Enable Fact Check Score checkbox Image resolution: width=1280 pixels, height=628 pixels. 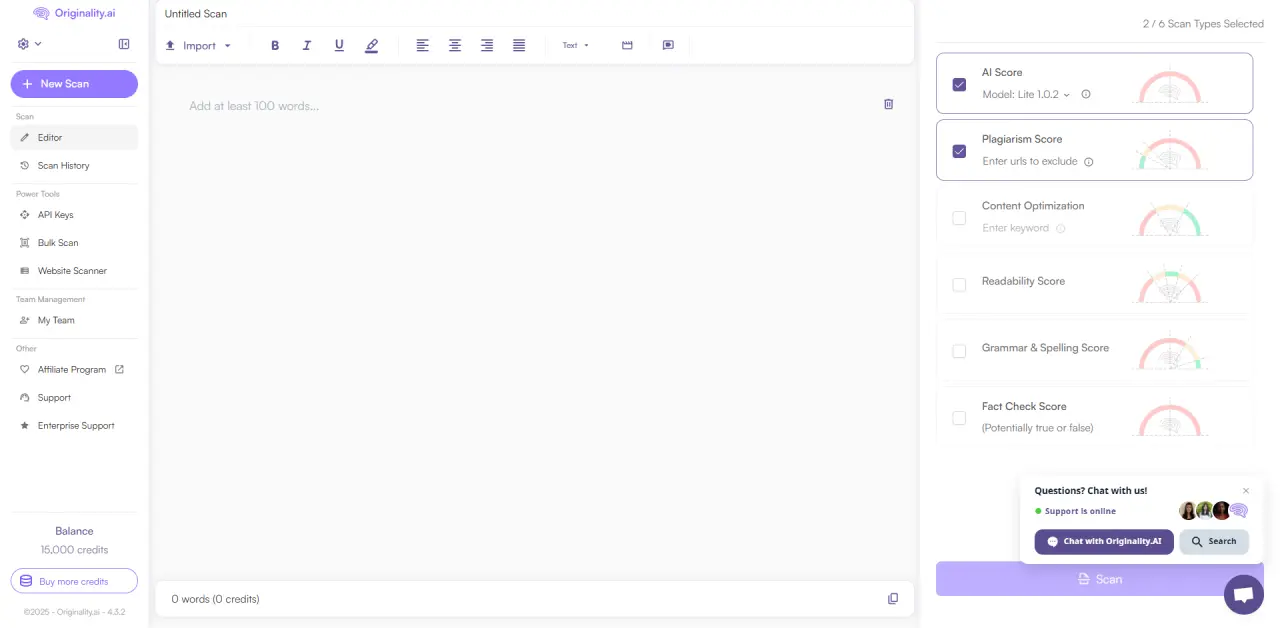959,418
